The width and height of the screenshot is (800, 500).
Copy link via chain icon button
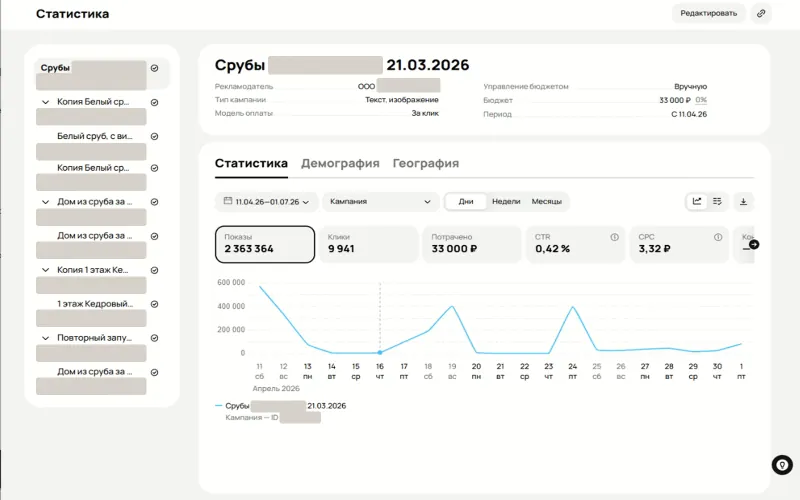point(761,13)
